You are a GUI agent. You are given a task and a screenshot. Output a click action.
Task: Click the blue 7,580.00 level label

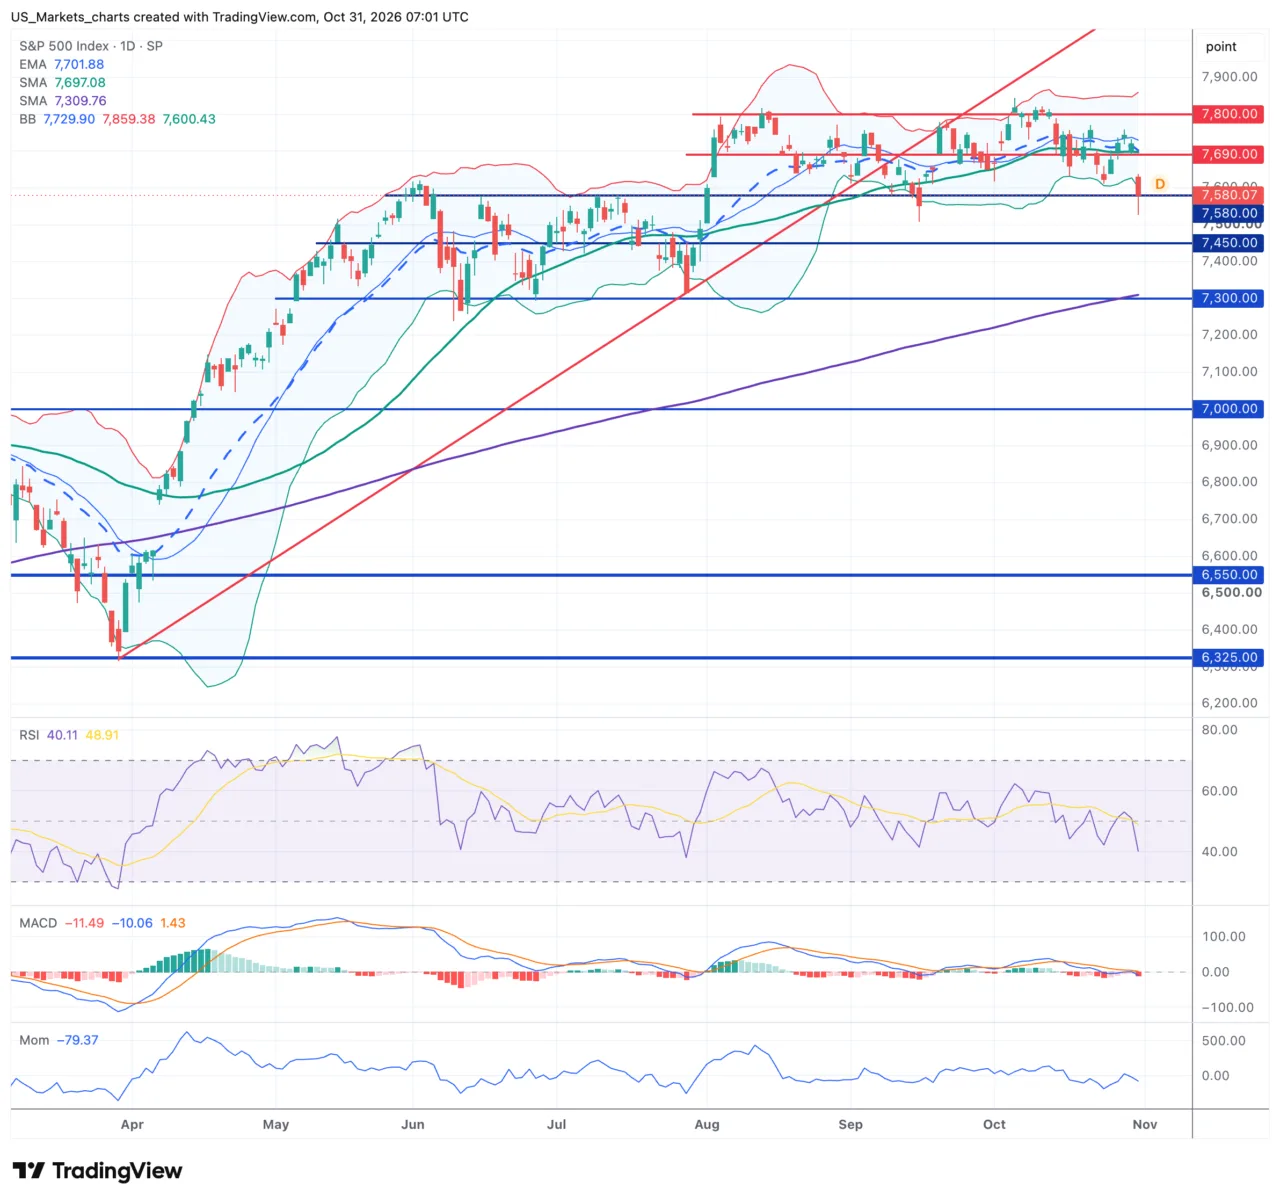1228,213
